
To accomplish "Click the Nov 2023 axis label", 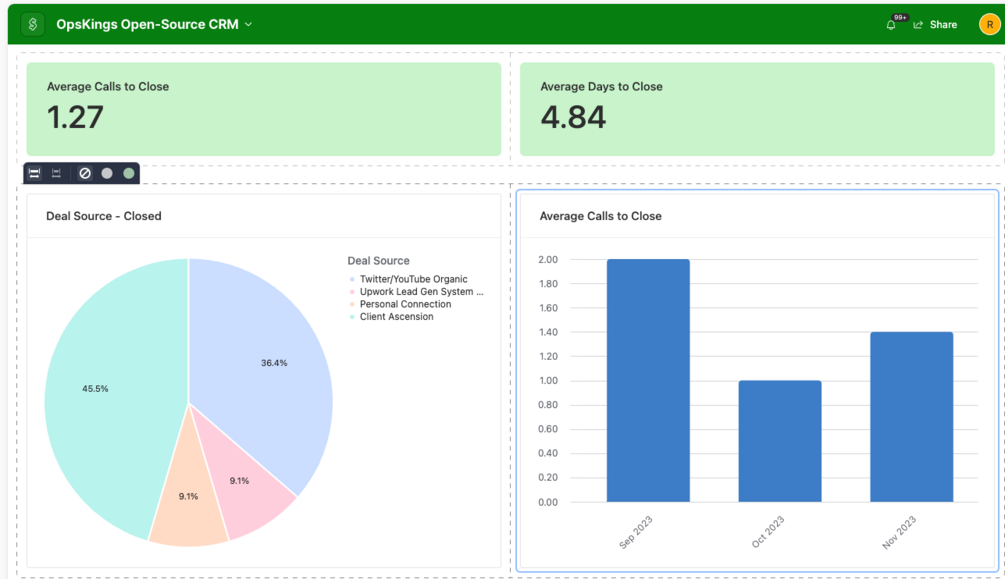I will coord(899,532).
